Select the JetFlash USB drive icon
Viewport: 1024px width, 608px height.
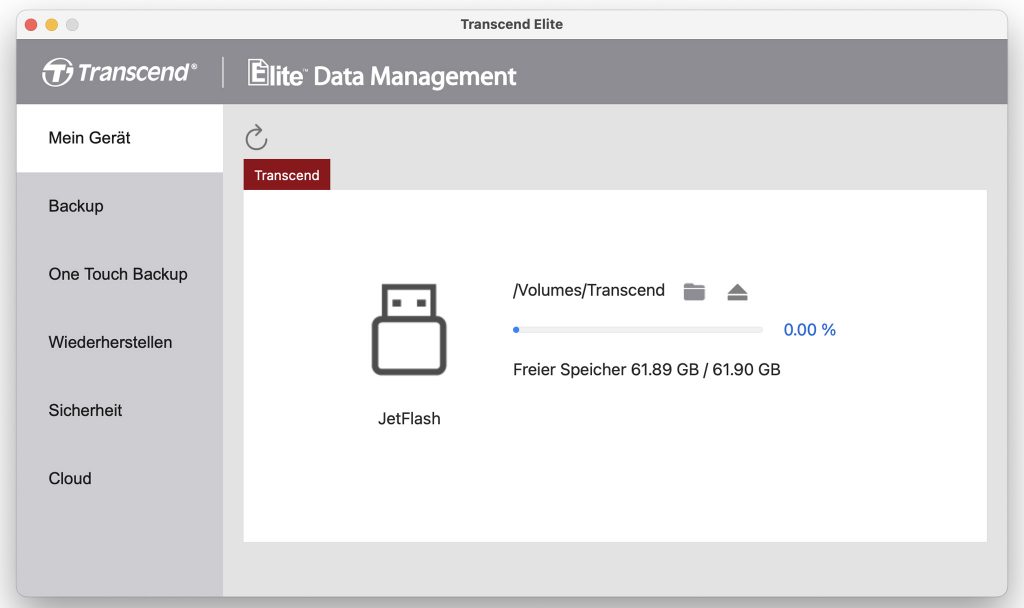409,329
